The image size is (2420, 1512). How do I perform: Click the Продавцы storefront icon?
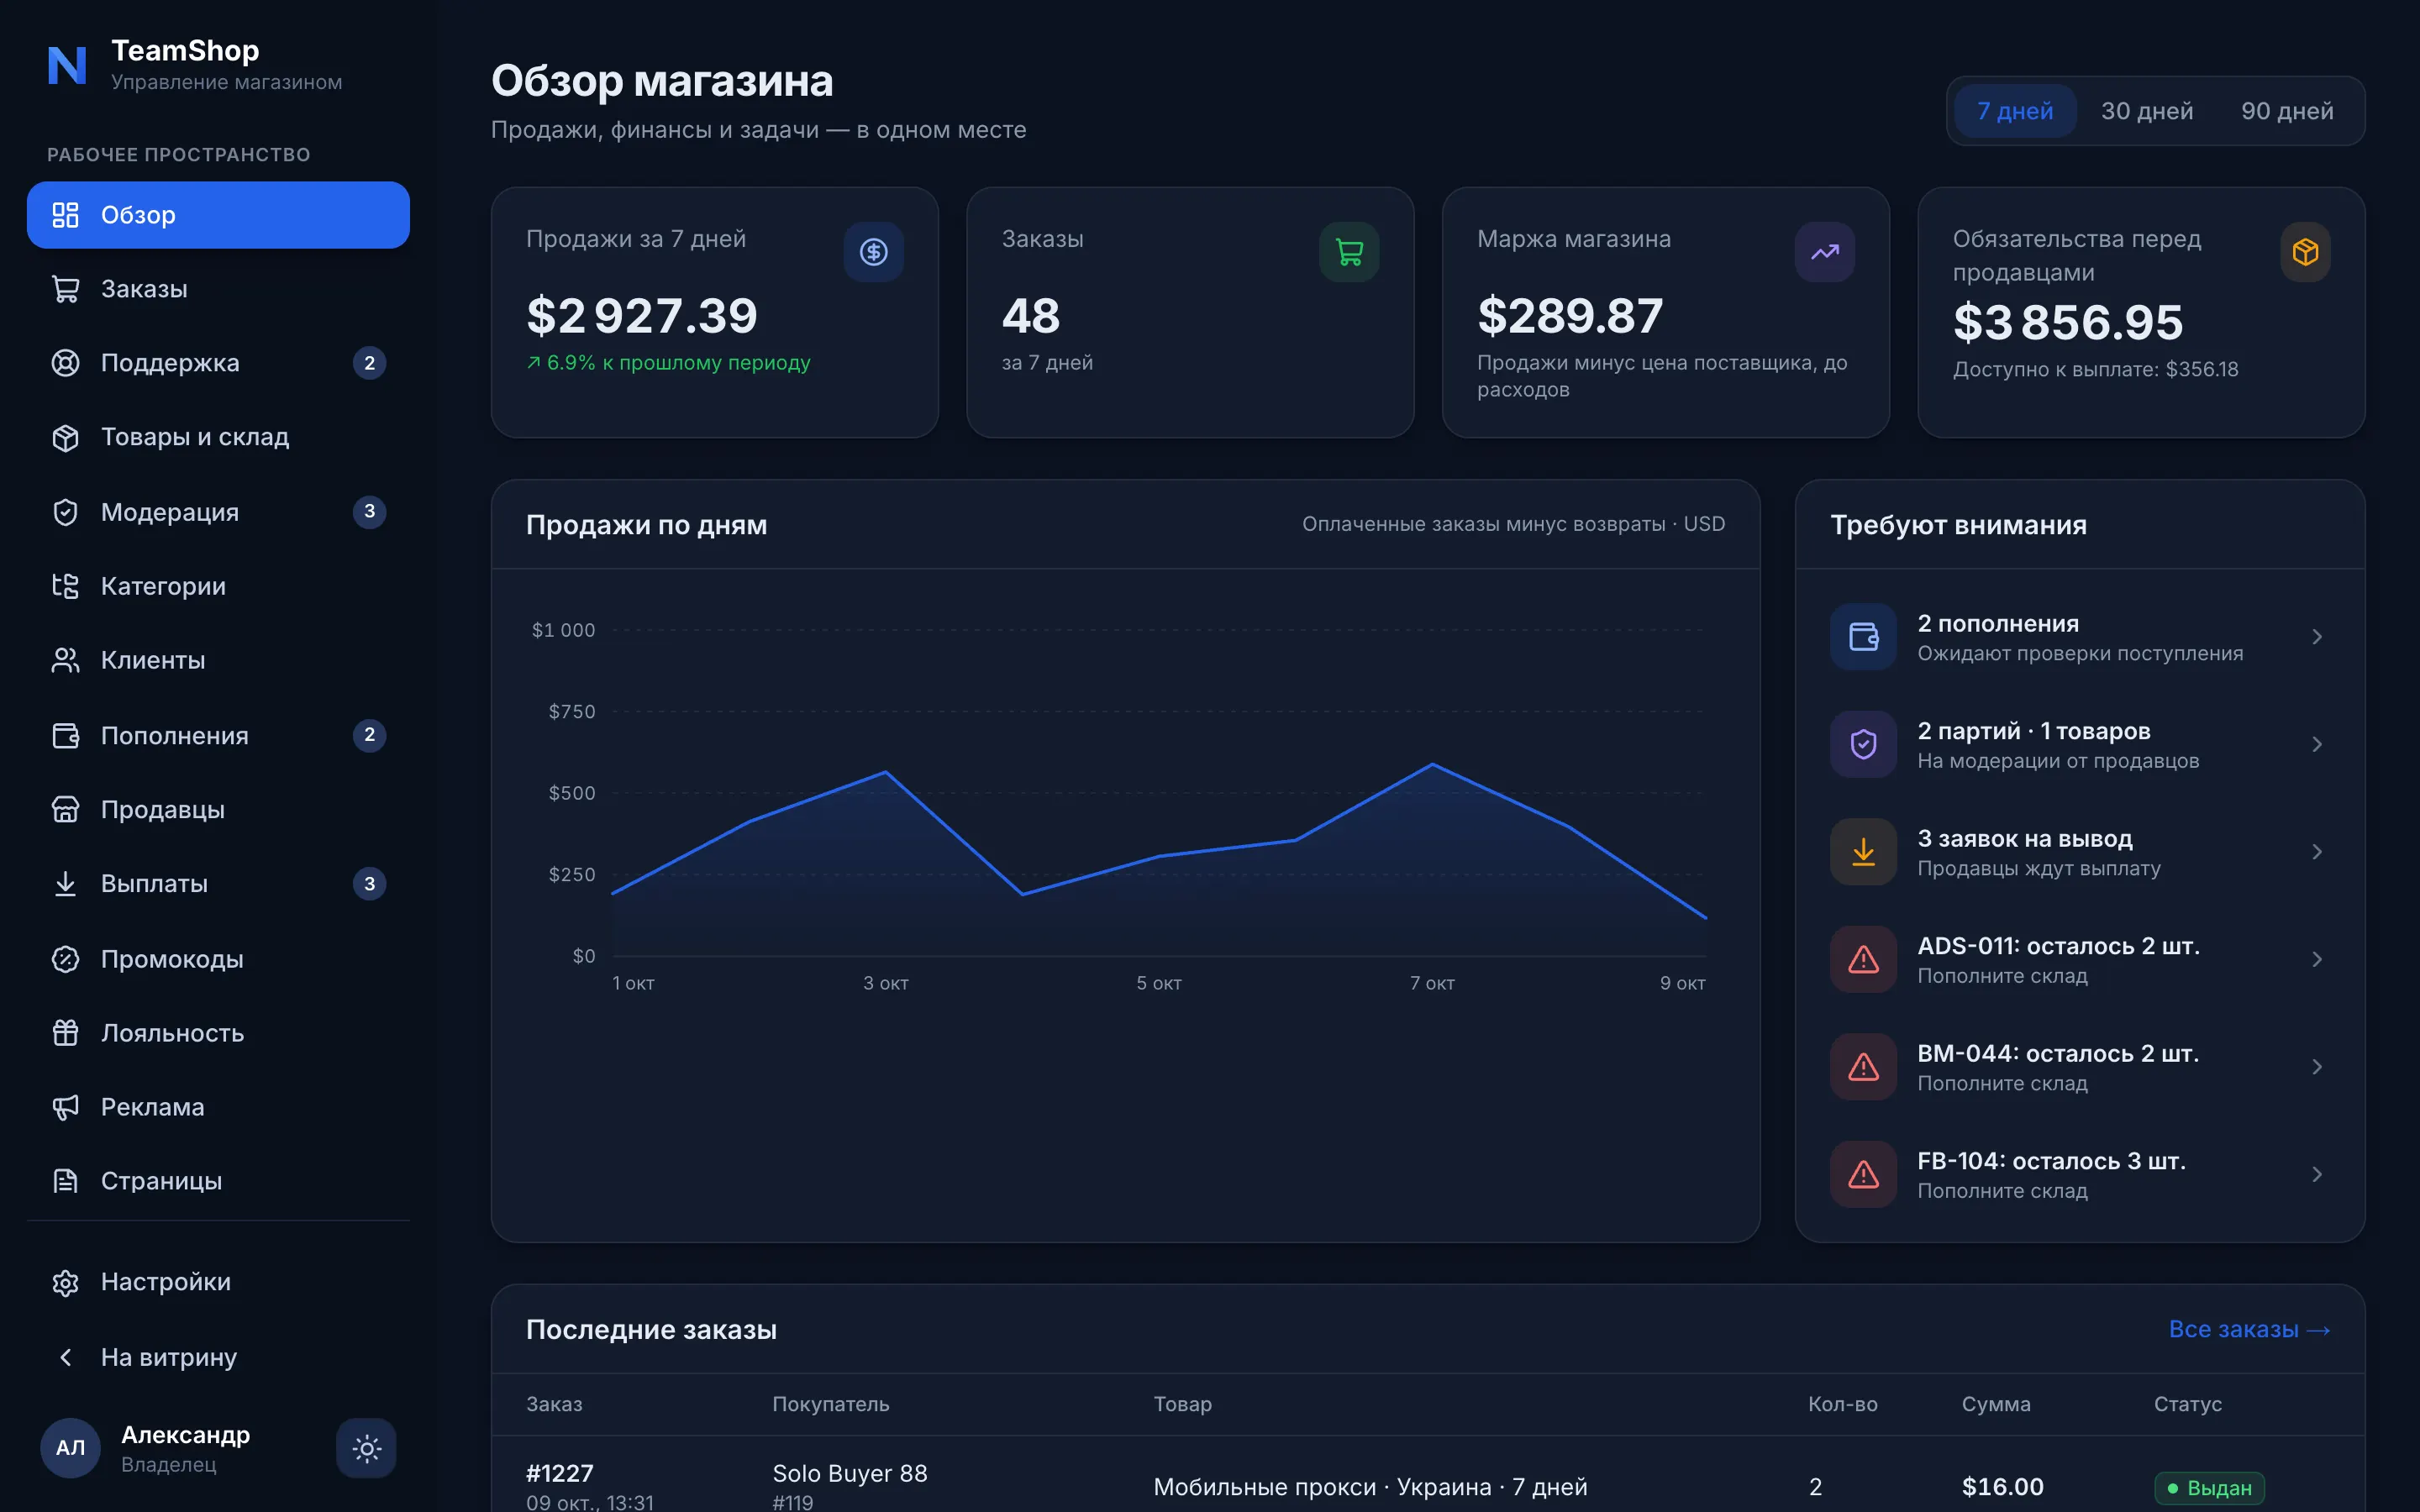click(65, 809)
